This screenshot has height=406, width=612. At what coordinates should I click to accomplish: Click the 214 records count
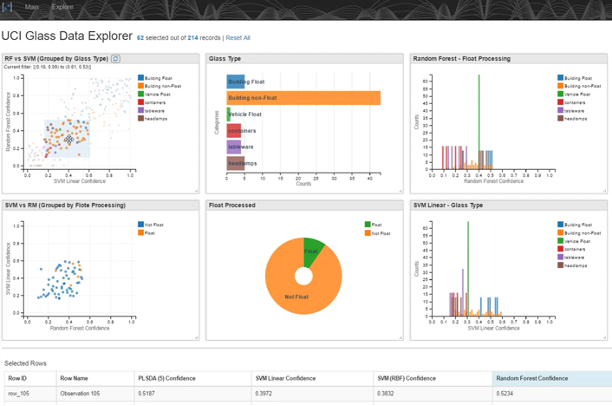click(193, 38)
